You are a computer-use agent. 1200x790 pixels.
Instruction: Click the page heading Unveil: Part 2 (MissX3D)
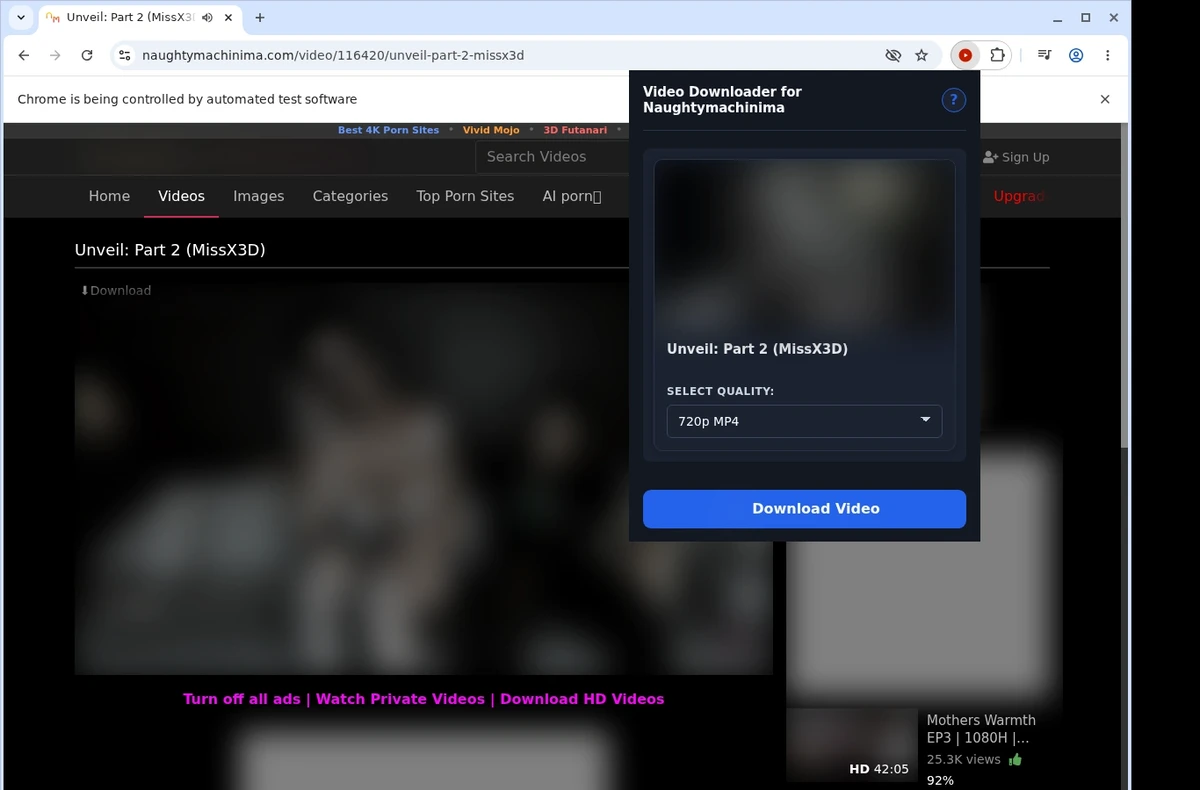click(170, 250)
